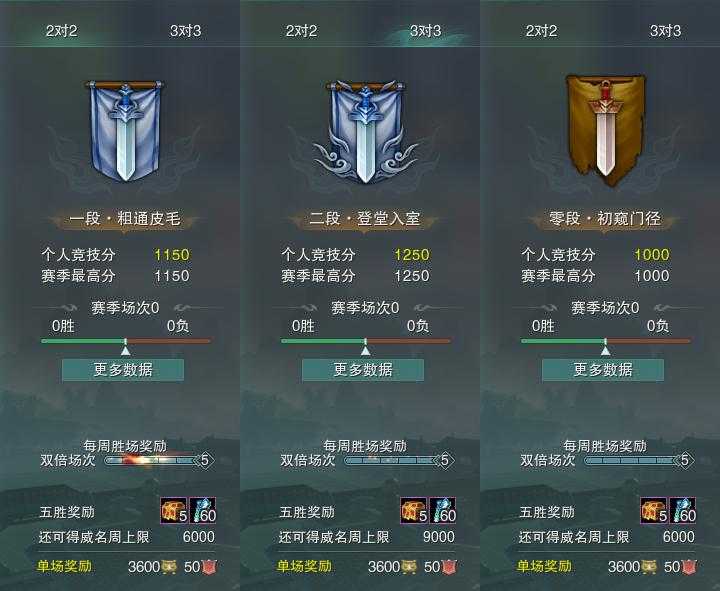Viewport: 720px width, 591px height.
Task: Click the blue item x60 reward icon in left panel
Action: (x=203, y=511)
